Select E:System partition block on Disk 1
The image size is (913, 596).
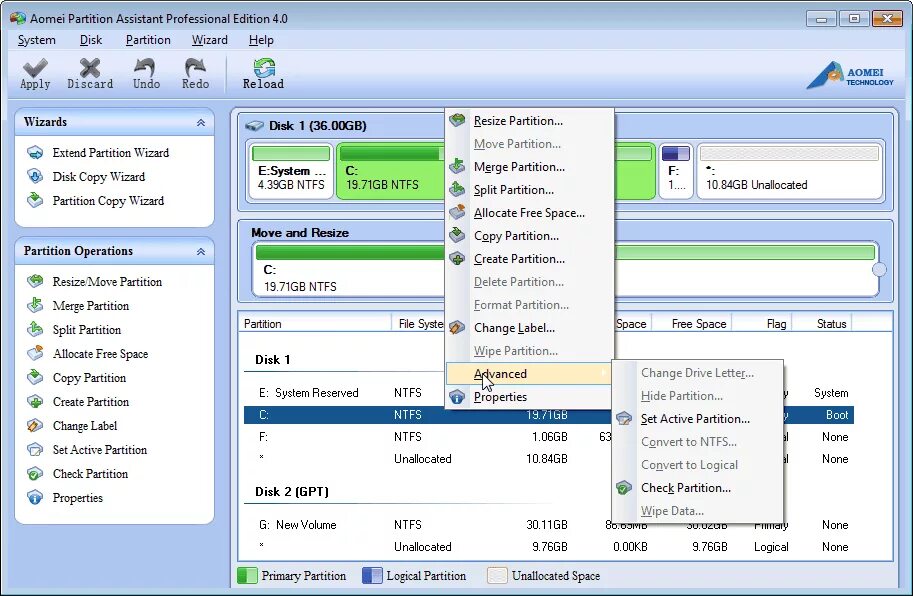291,171
